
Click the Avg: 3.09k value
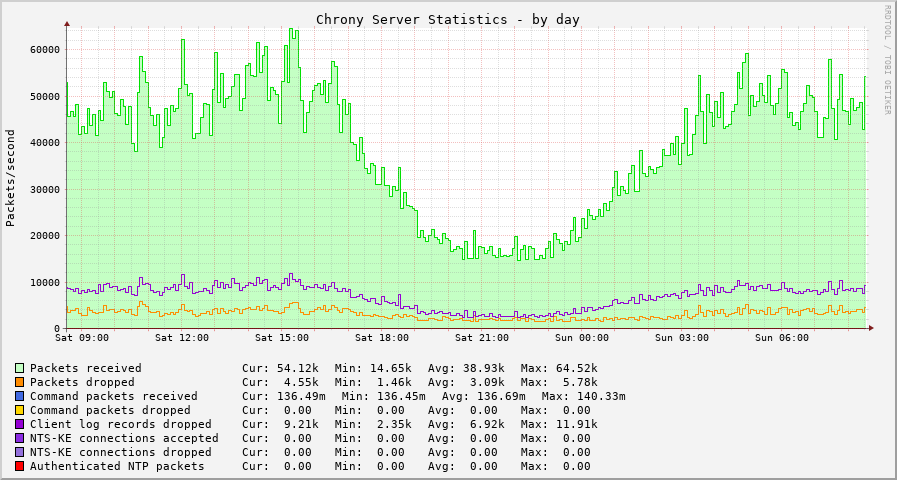point(466,382)
